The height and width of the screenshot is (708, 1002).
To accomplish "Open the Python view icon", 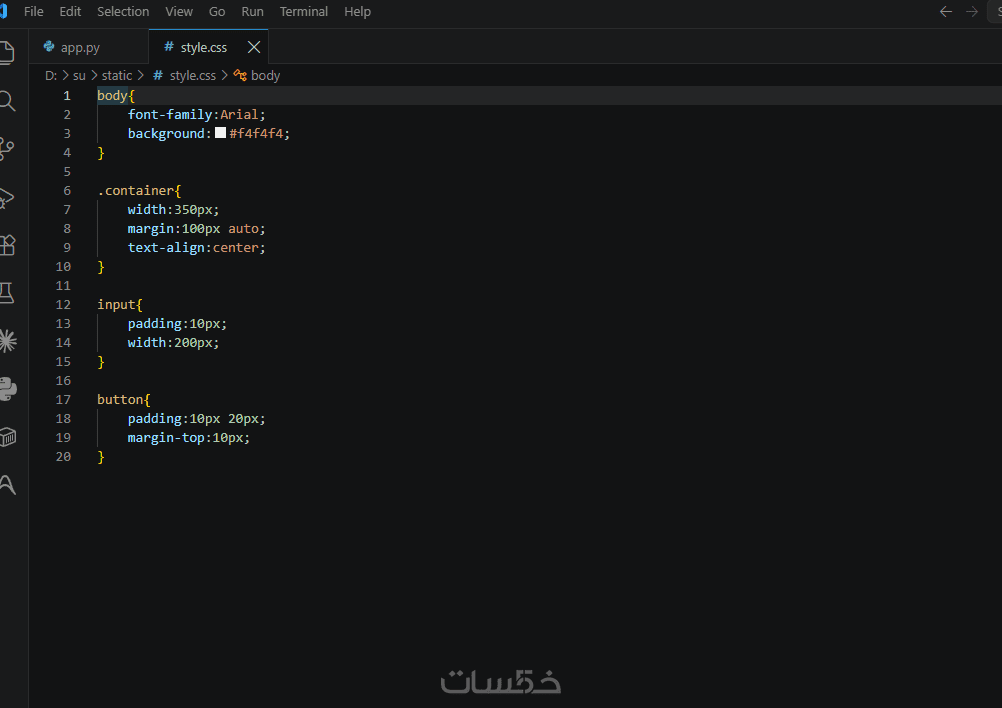I will click(x=8, y=389).
